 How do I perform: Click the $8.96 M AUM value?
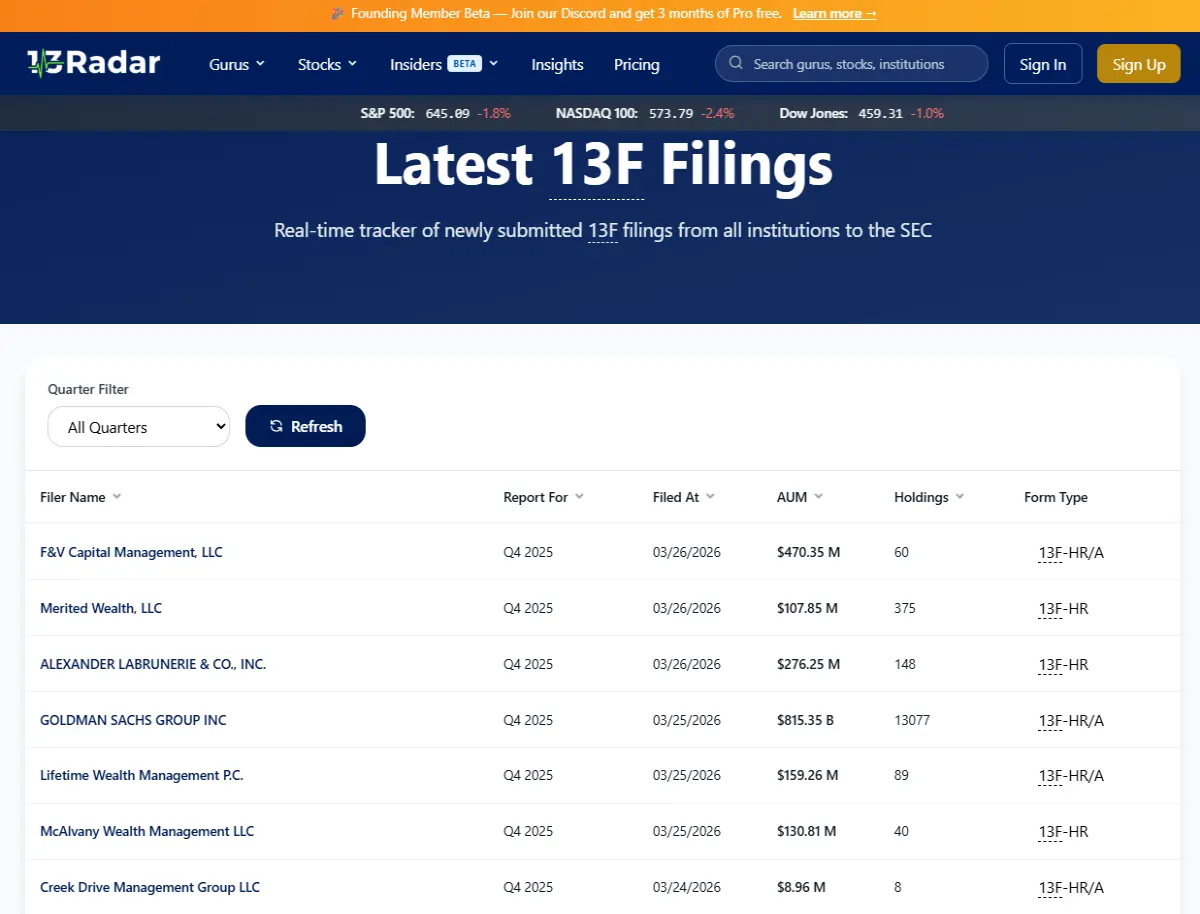click(801, 887)
